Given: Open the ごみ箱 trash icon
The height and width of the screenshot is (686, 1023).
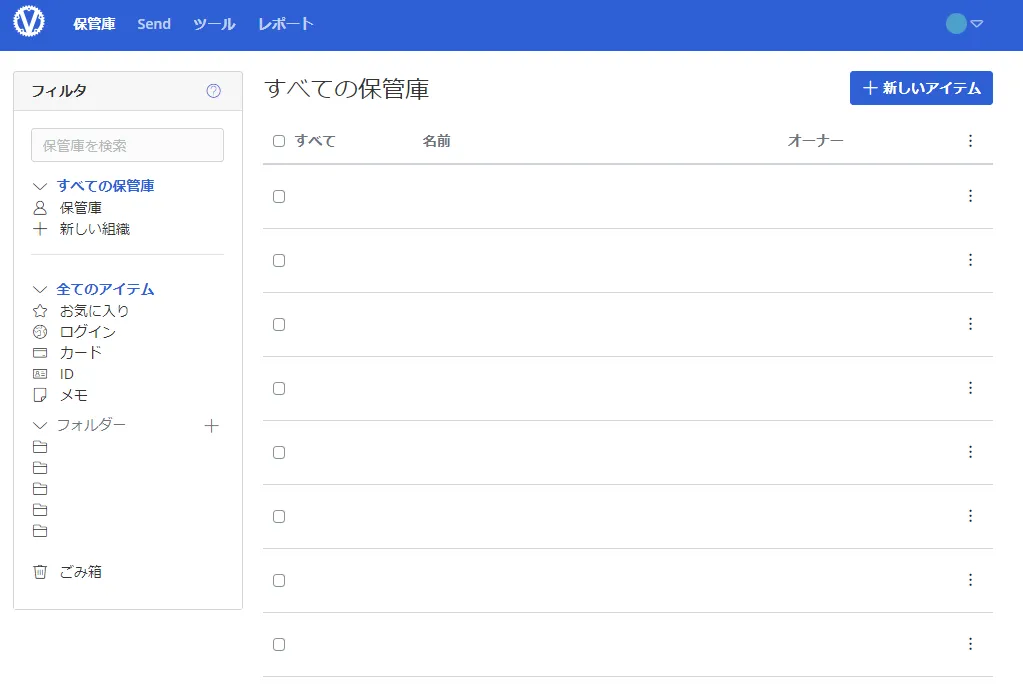Looking at the screenshot, I should tap(40, 572).
